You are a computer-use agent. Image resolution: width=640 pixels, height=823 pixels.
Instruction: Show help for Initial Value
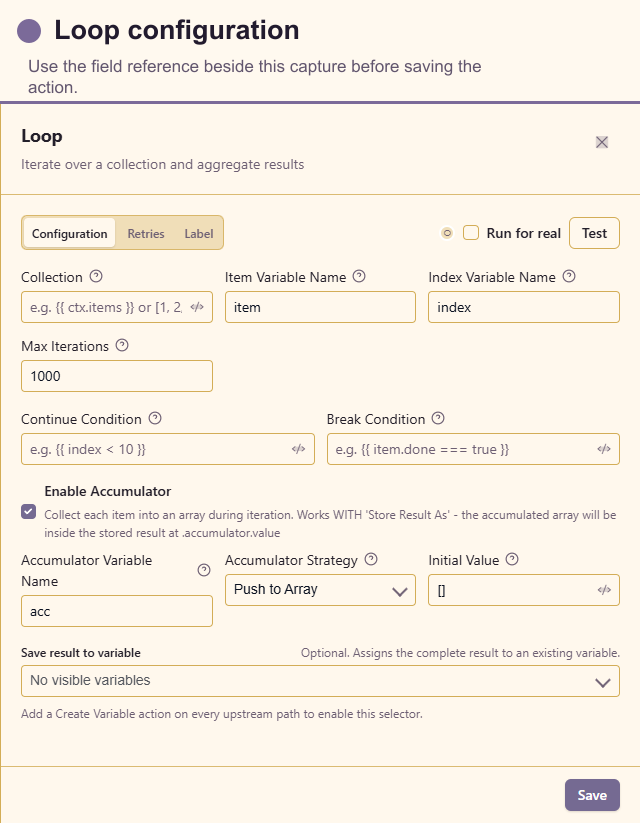coord(512,559)
